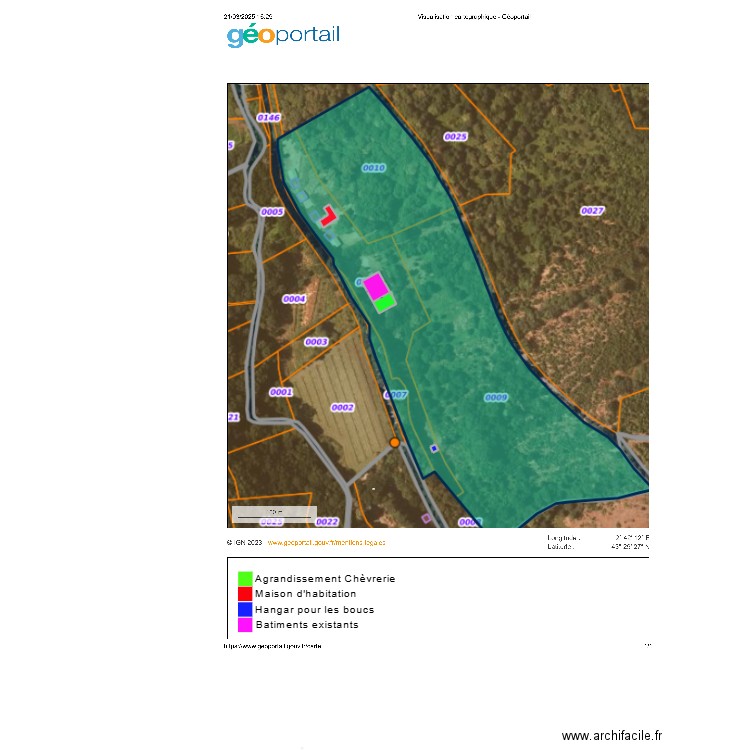Click the page title text in the header

coord(473,17)
